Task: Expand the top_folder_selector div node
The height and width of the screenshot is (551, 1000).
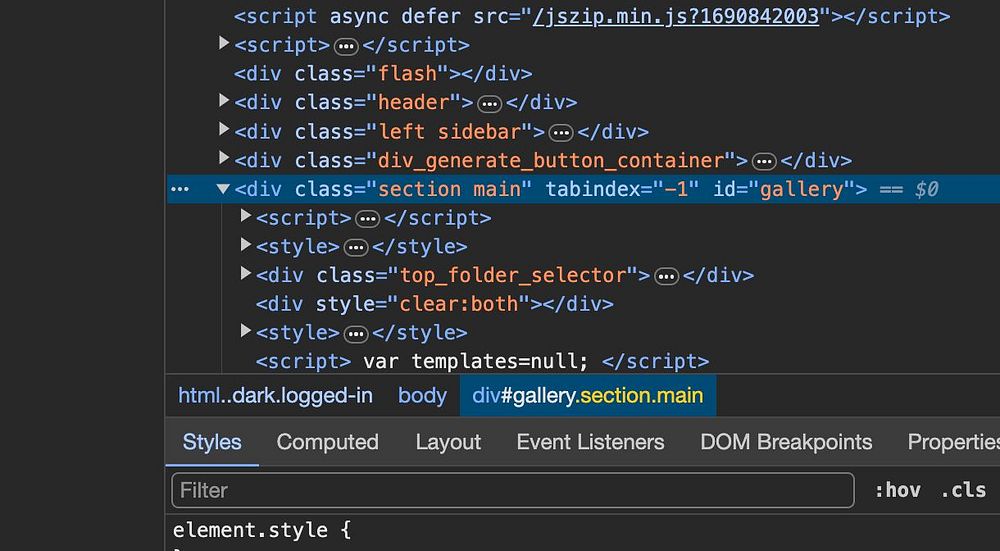Action: [246, 273]
